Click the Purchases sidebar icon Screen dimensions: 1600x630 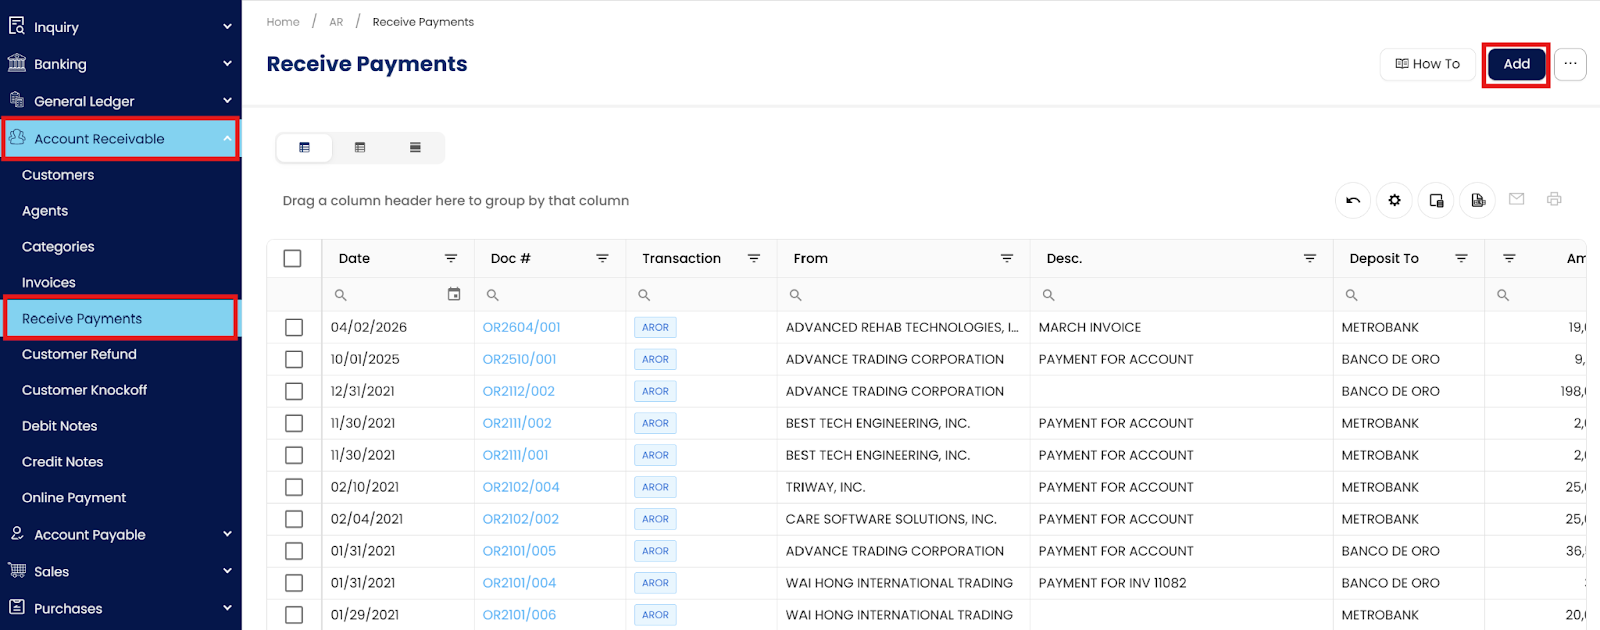[17, 607]
